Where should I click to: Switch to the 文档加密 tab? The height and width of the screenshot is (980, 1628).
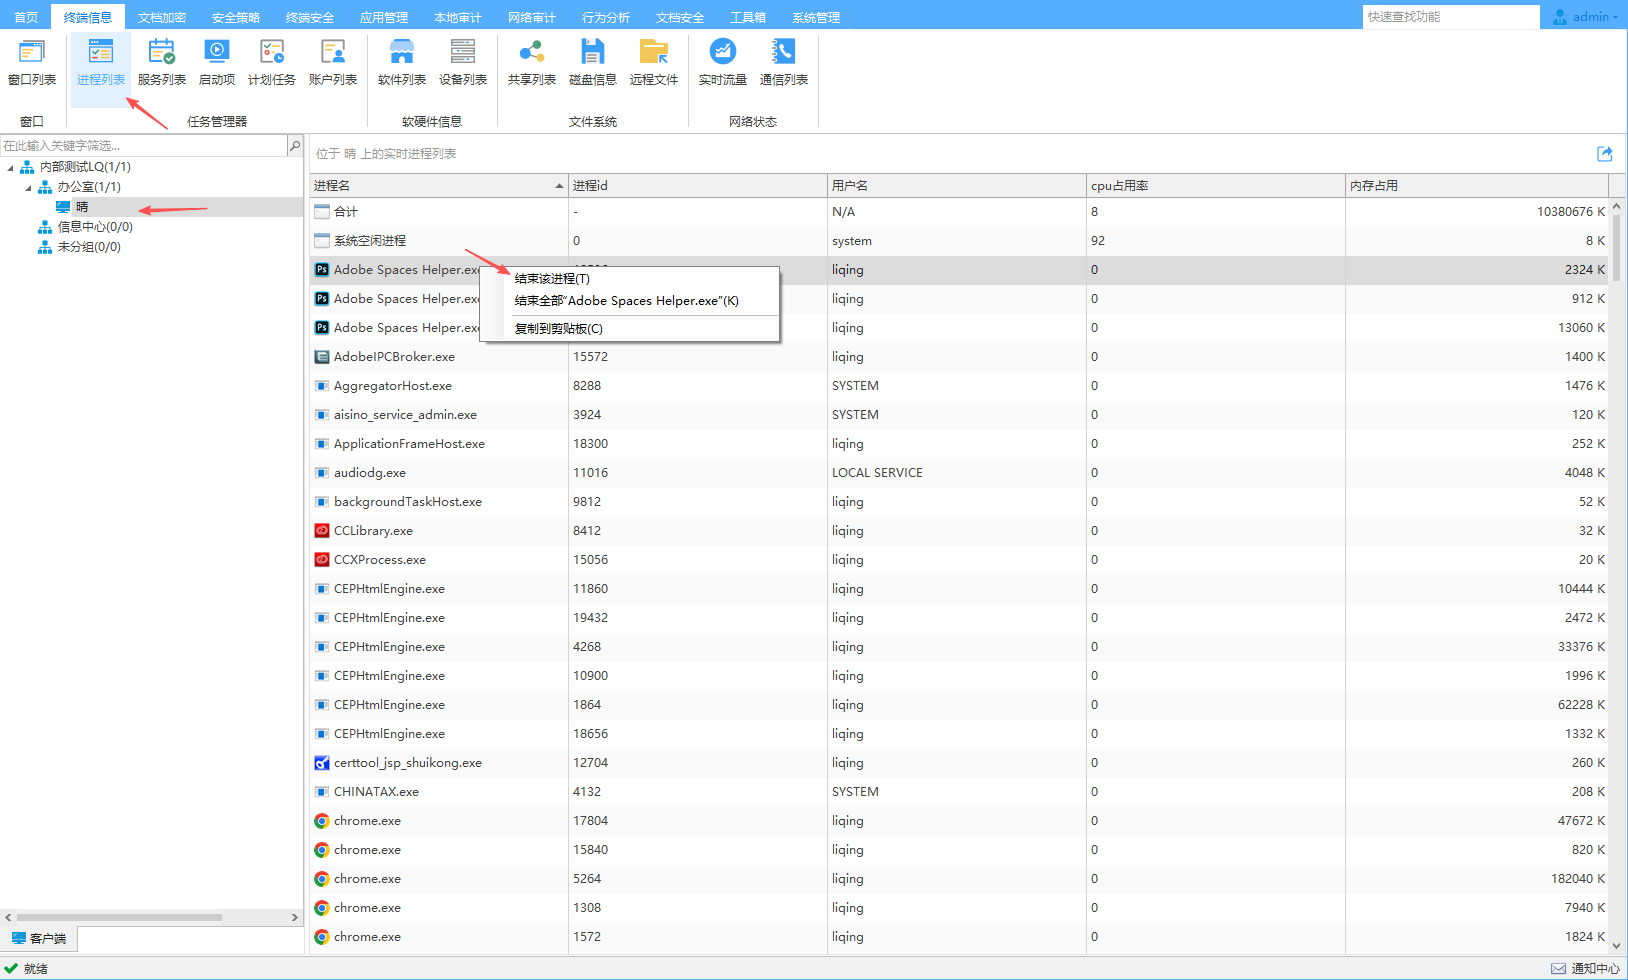click(162, 17)
